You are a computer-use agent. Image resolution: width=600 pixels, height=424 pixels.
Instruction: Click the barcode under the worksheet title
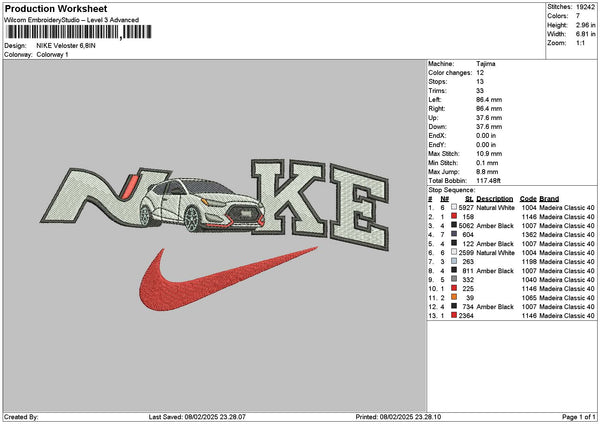79,32
